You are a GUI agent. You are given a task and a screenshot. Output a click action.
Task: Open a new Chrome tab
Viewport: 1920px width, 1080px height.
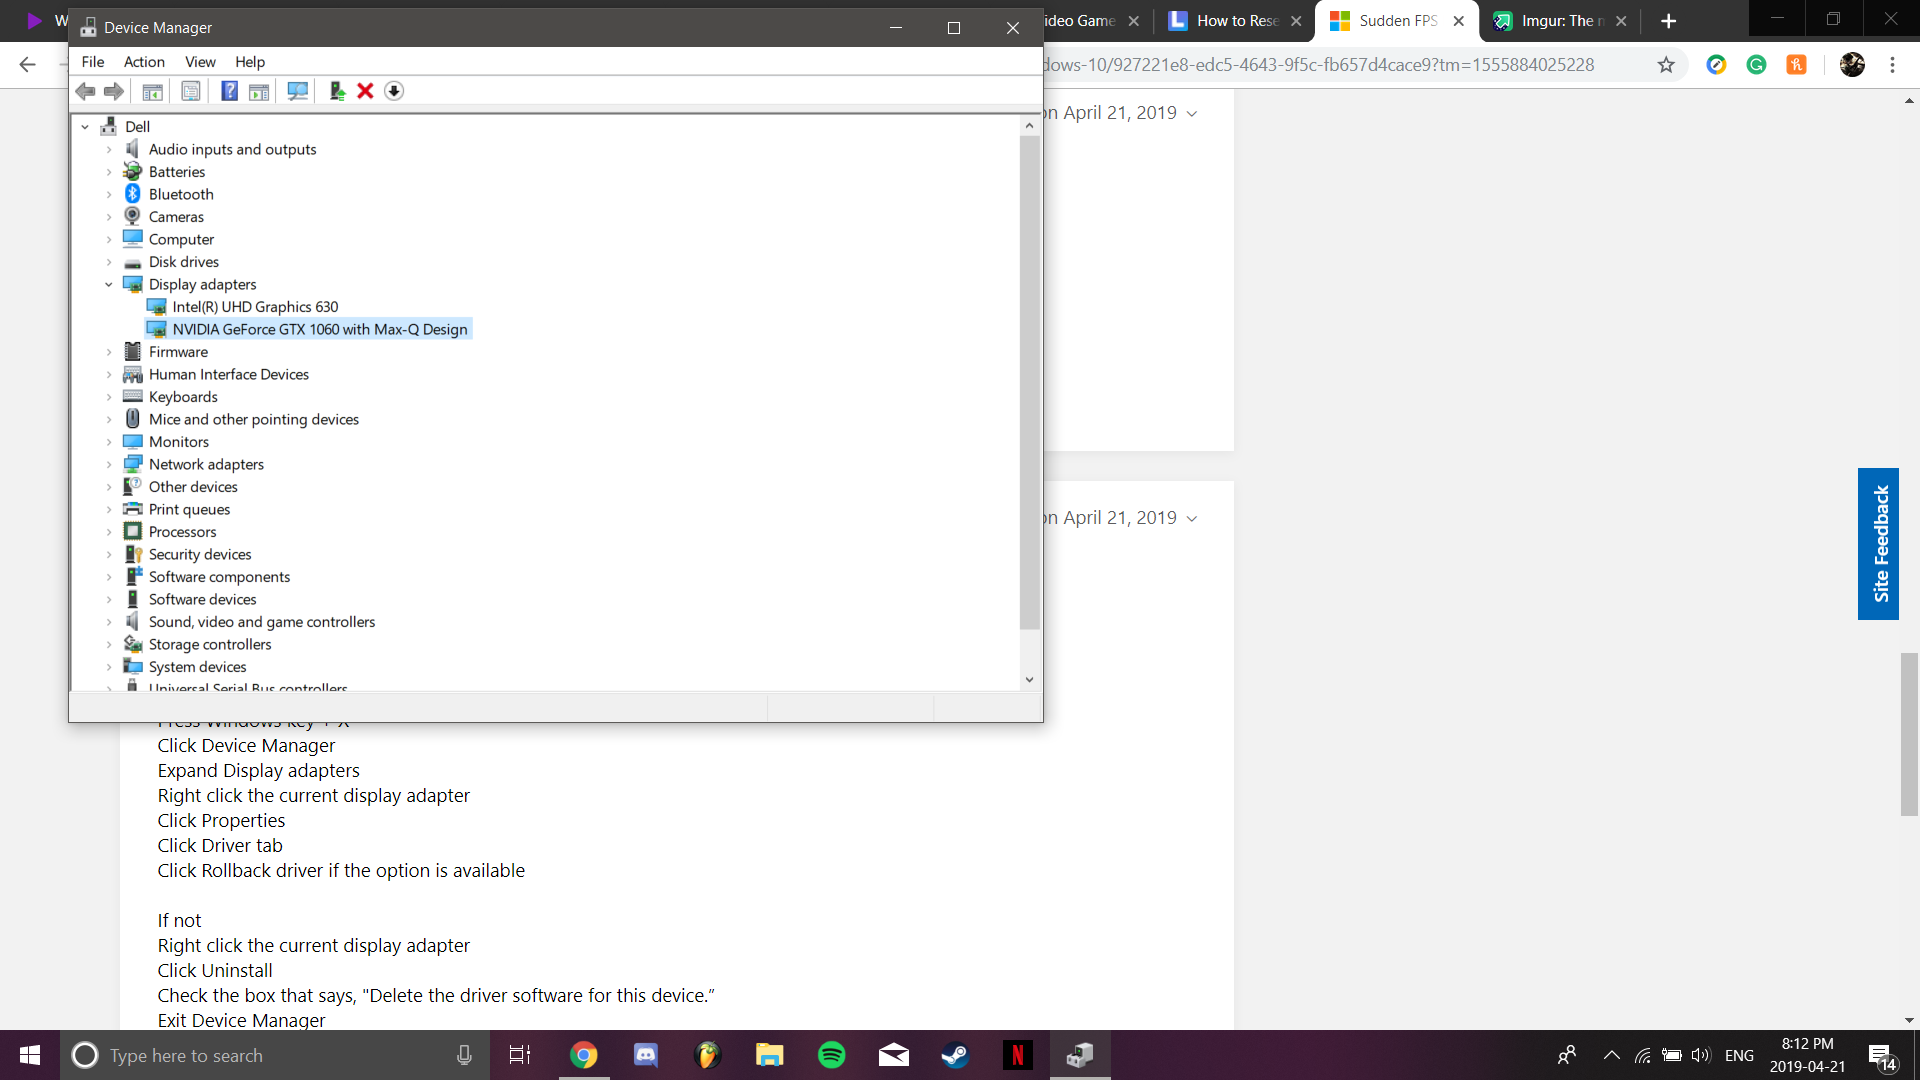(x=1668, y=21)
